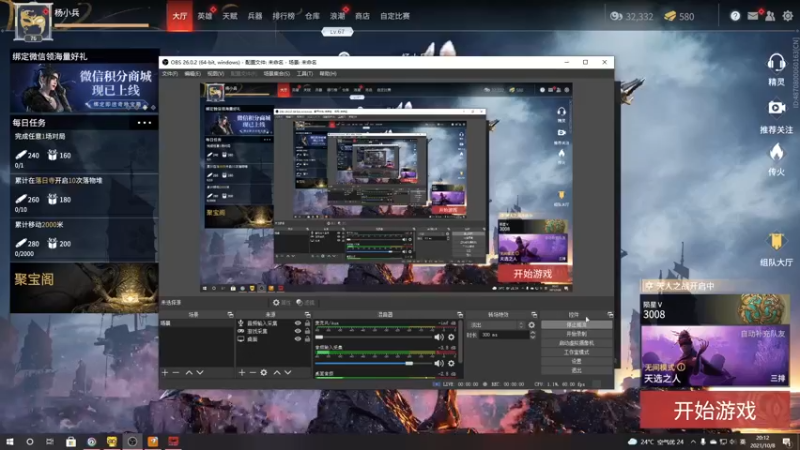Image resolution: width=800 pixels, height=450 pixels.
Task: Float the 转场特效 dock panel
Action: [x=534, y=315]
